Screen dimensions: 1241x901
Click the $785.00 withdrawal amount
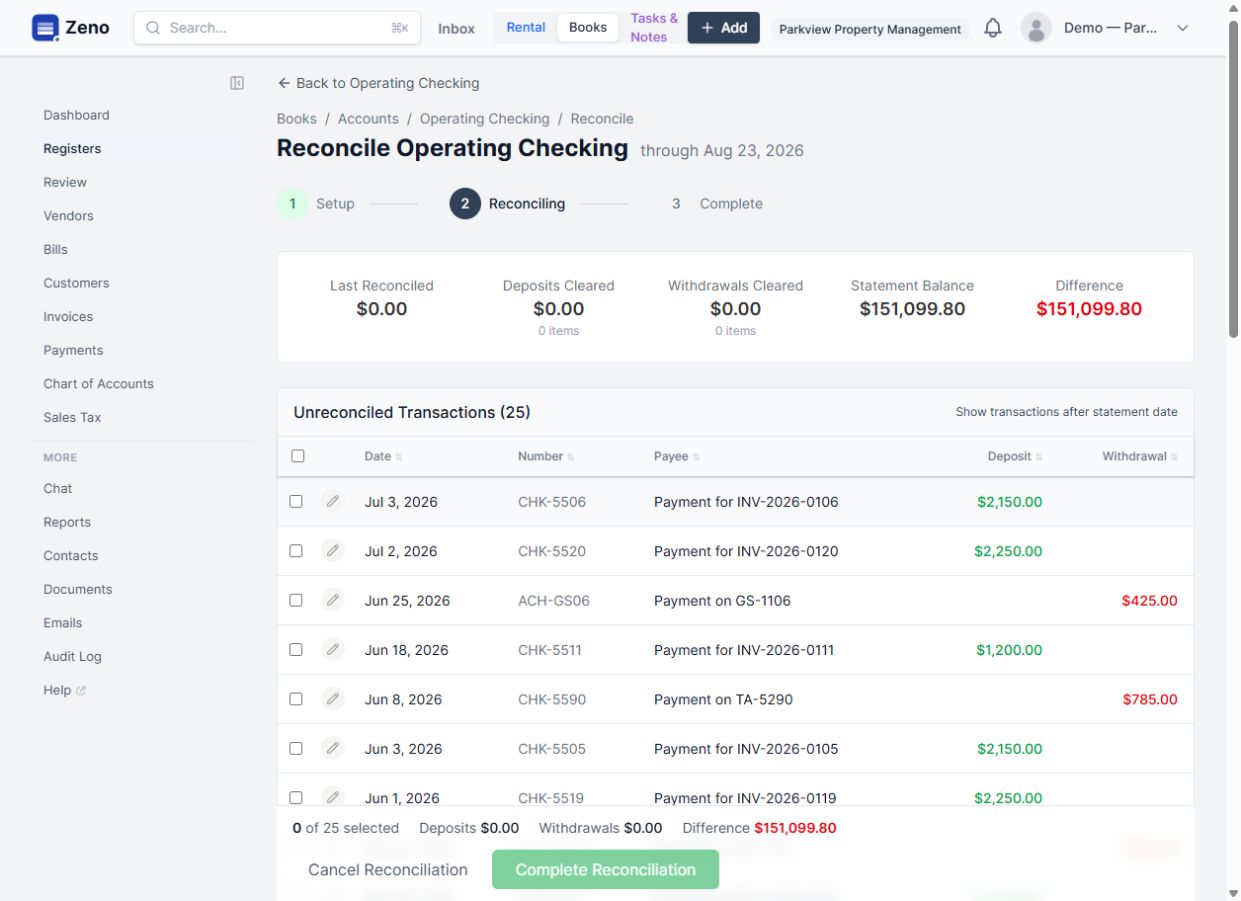1150,699
